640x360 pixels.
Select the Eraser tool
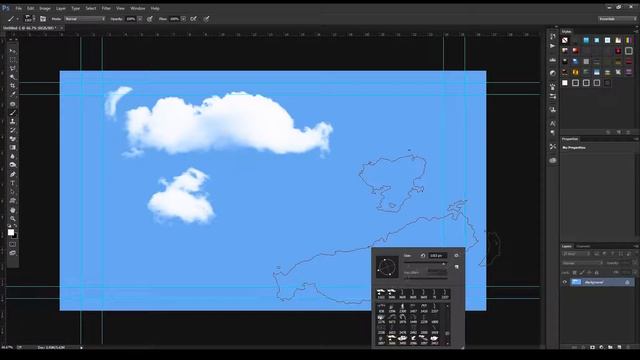click(x=13, y=139)
